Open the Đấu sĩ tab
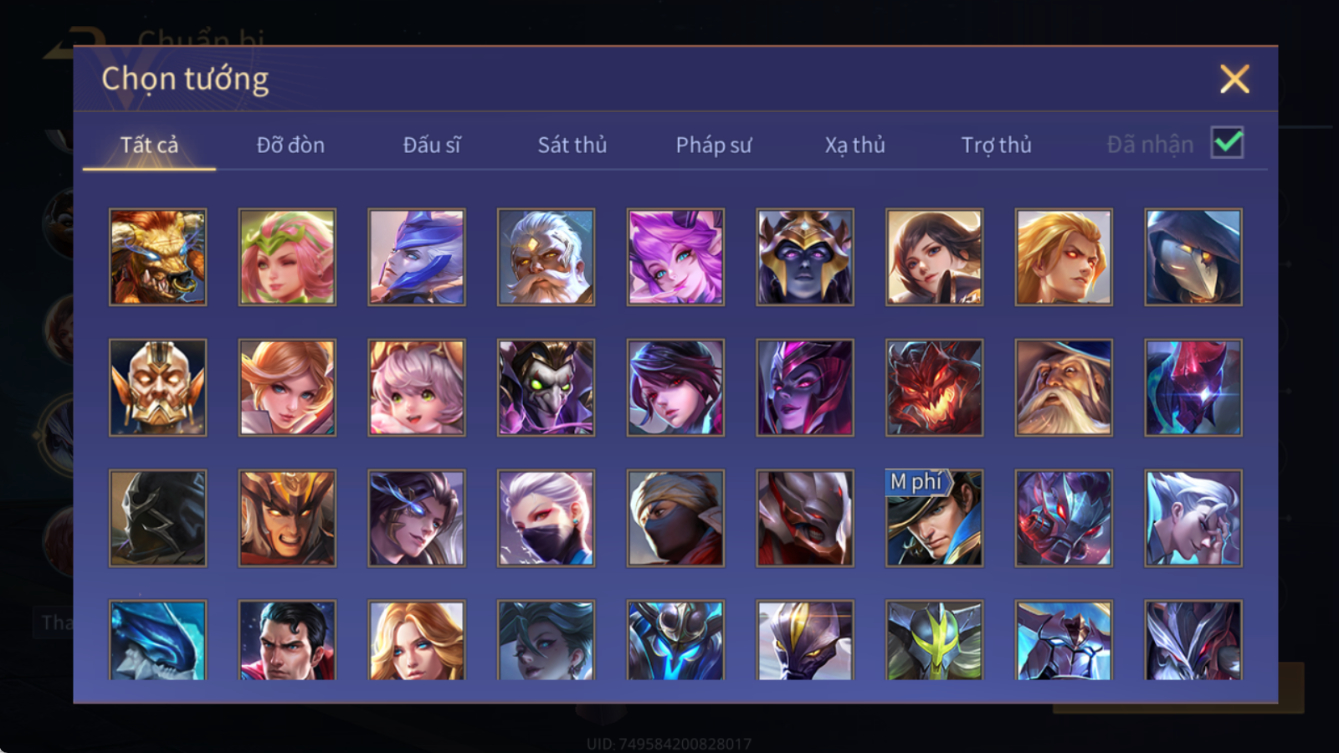This screenshot has width=1339, height=753. click(432, 145)
